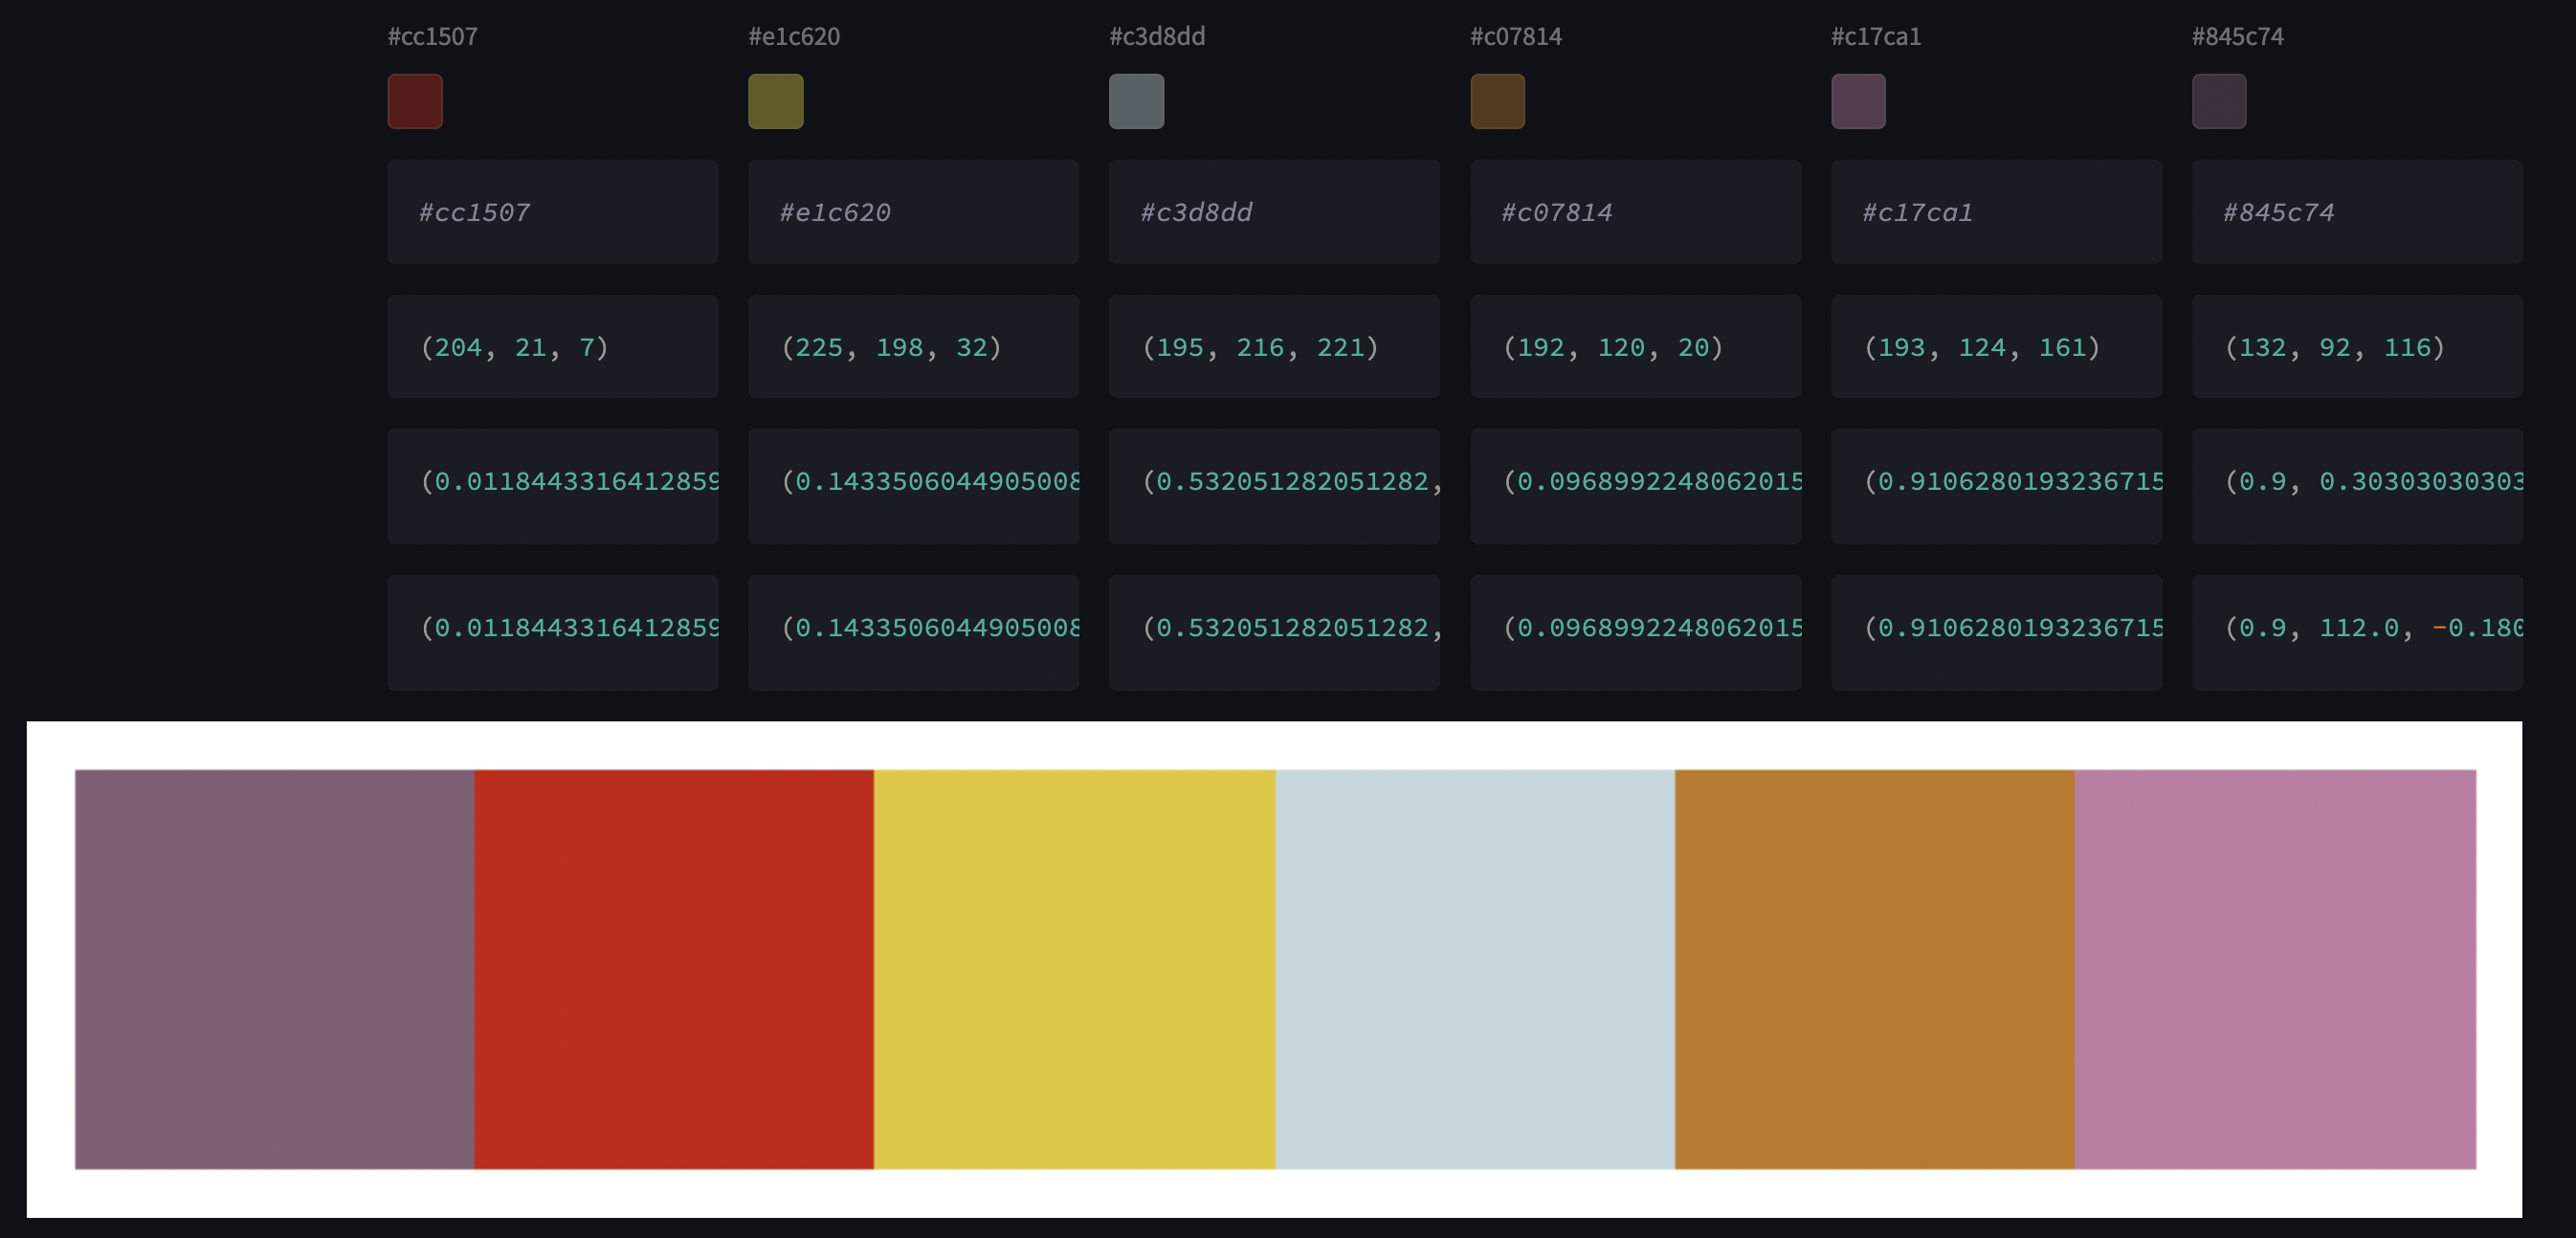The width and height of the screenshot is (2576, 1238).
Task: Click the red stripe in palette image
Action: pyautogui.click(x=674, y=968)
